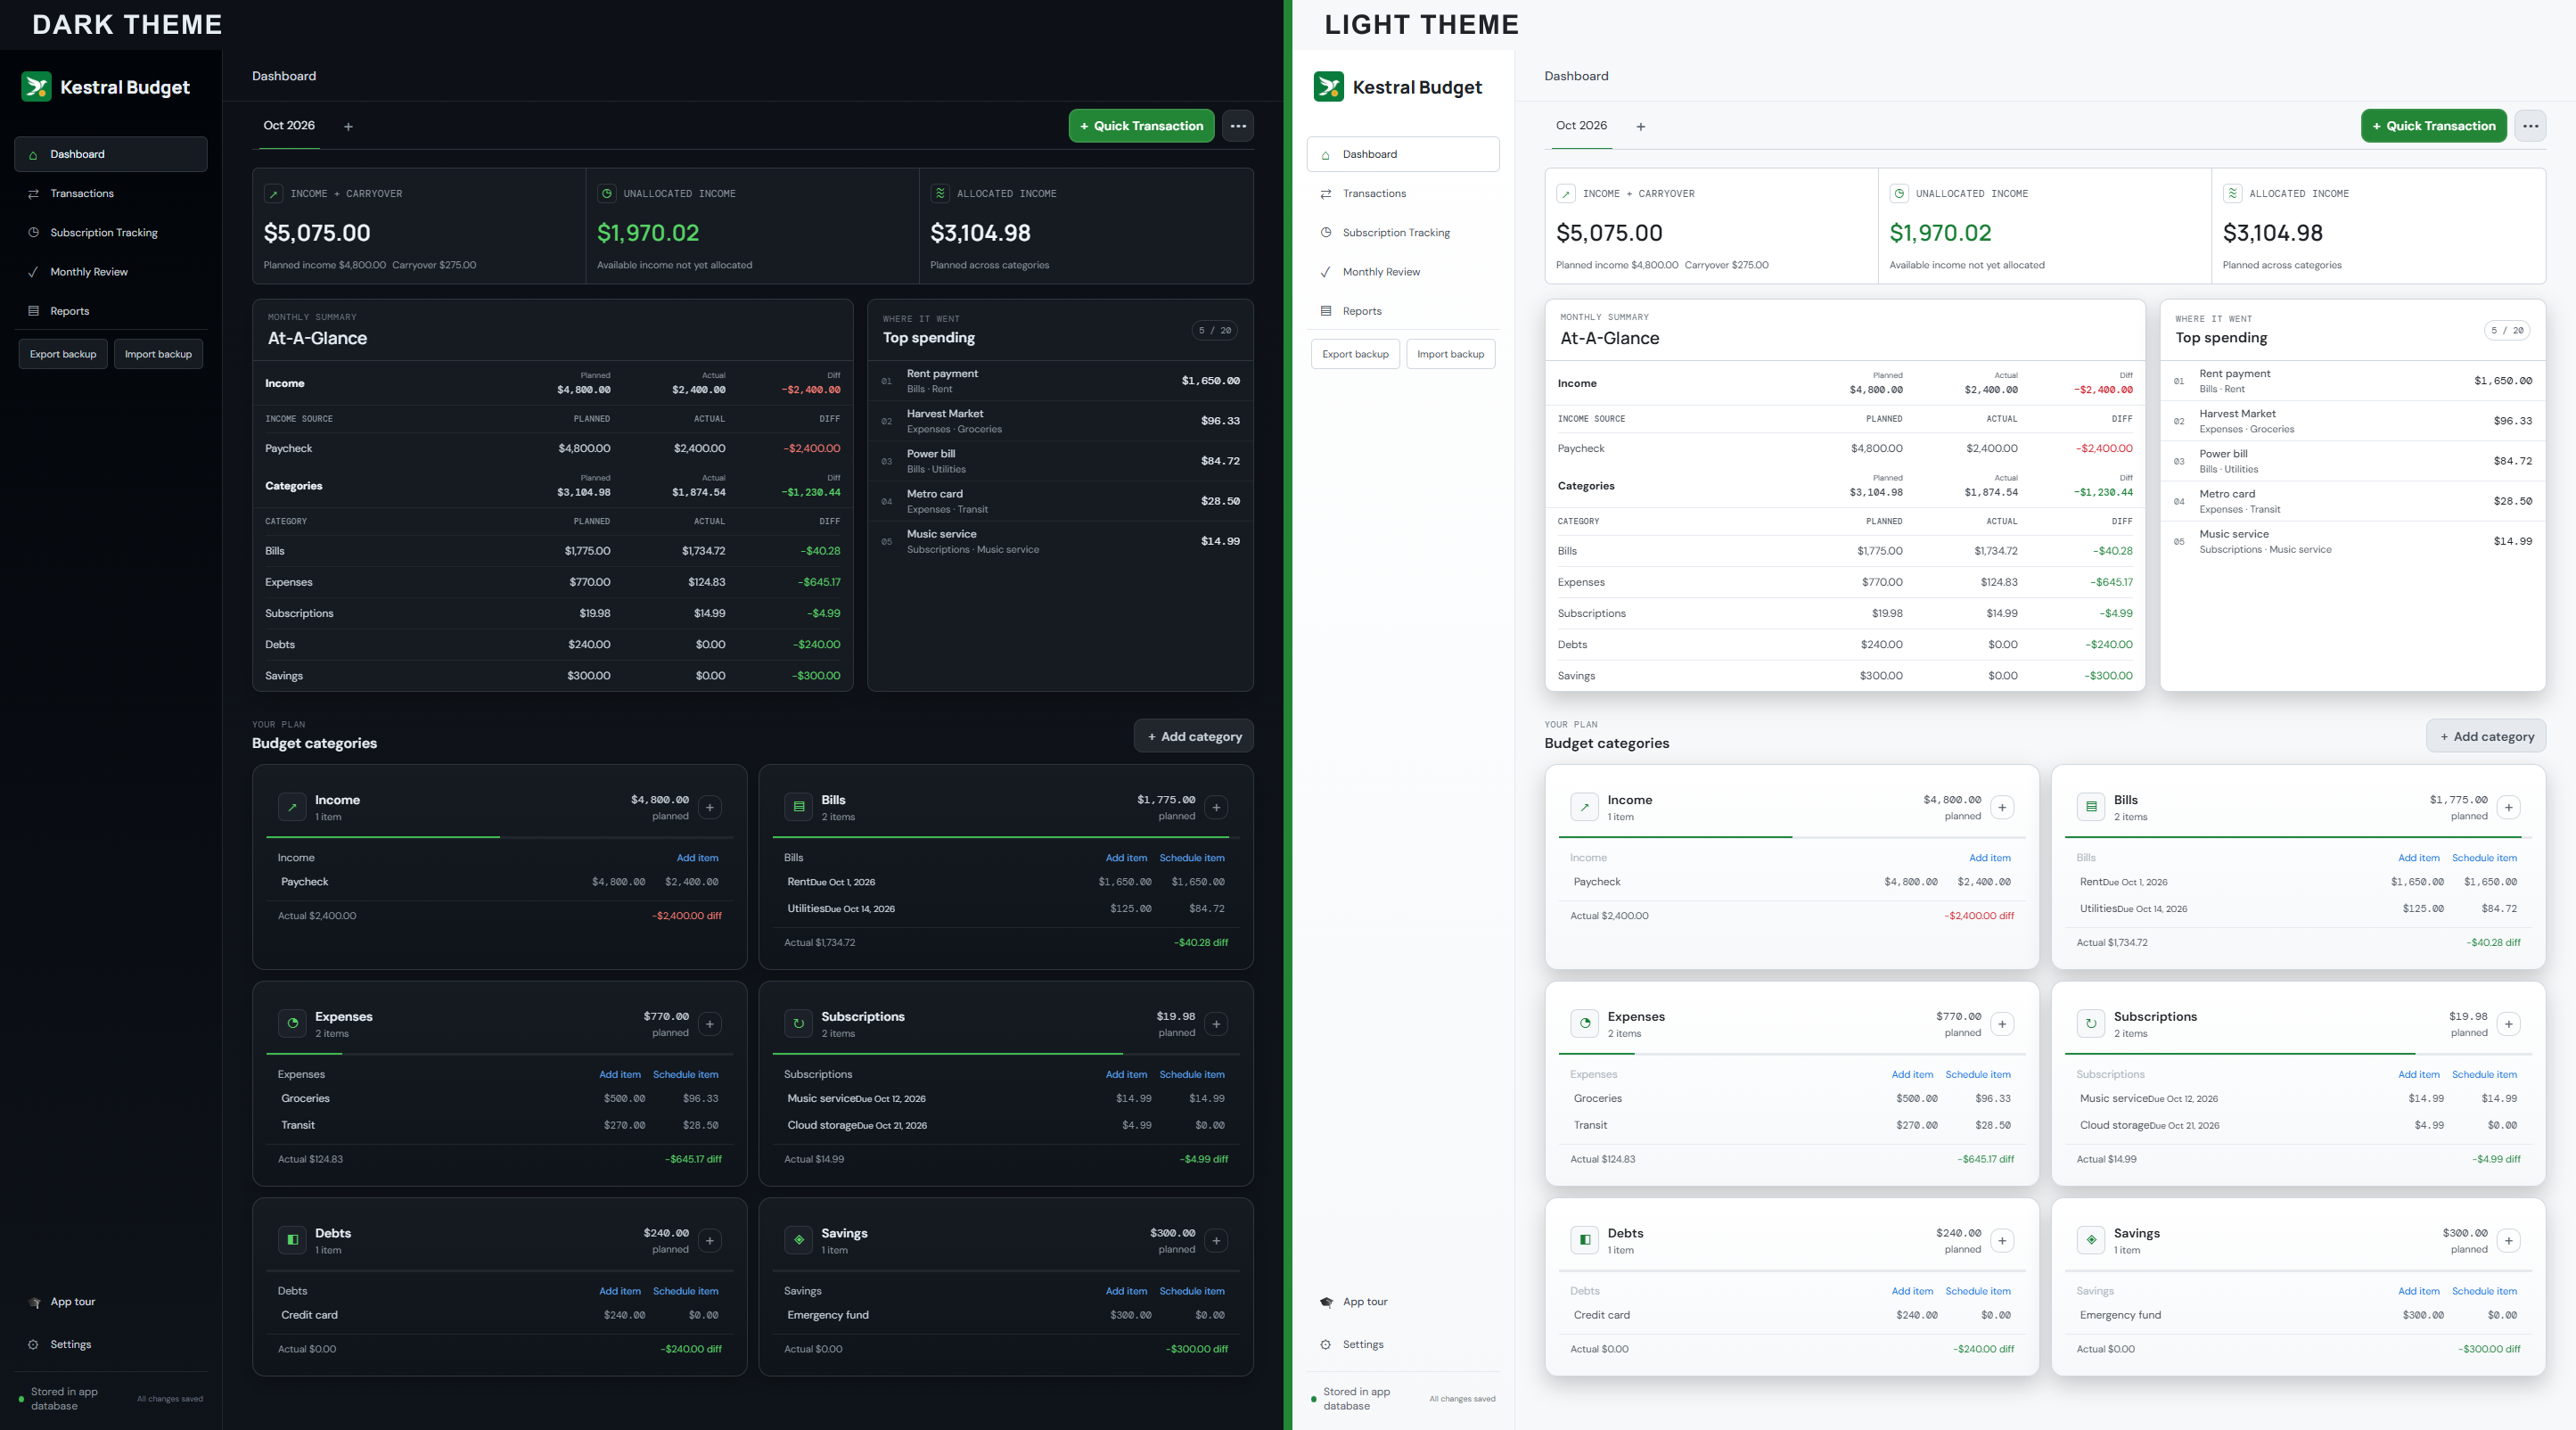This screenshot has height=1430, width=2576.
Task: Click the Kestral Budget logo in dark theme
Action: coord(37,87)
